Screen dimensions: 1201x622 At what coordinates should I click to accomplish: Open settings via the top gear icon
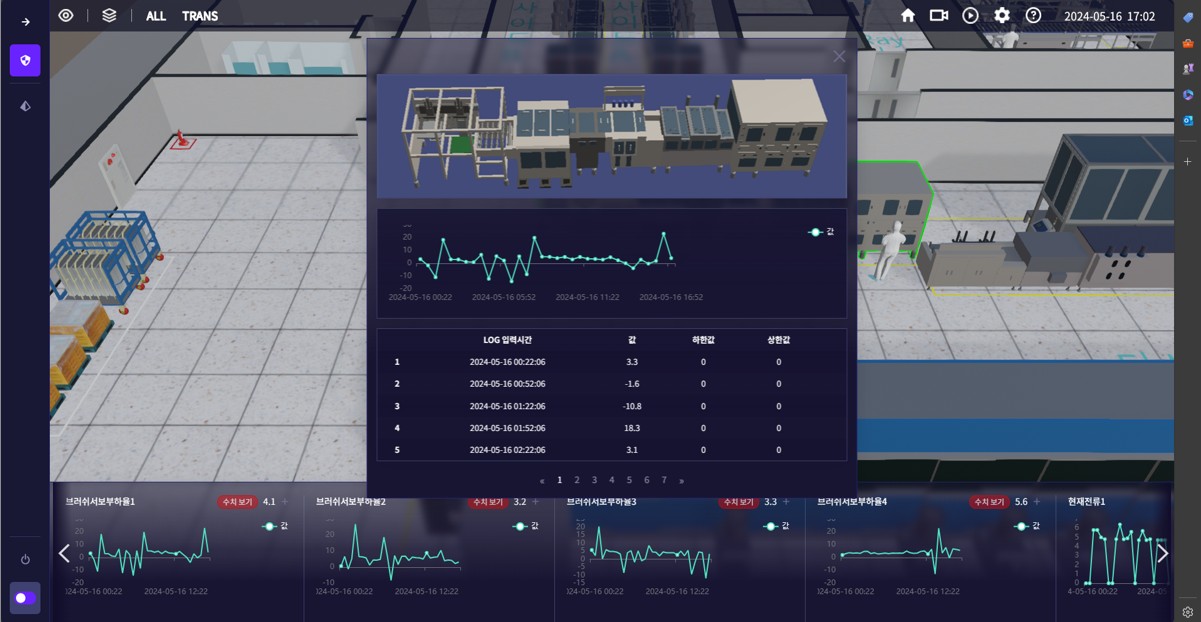(1001, 16)
